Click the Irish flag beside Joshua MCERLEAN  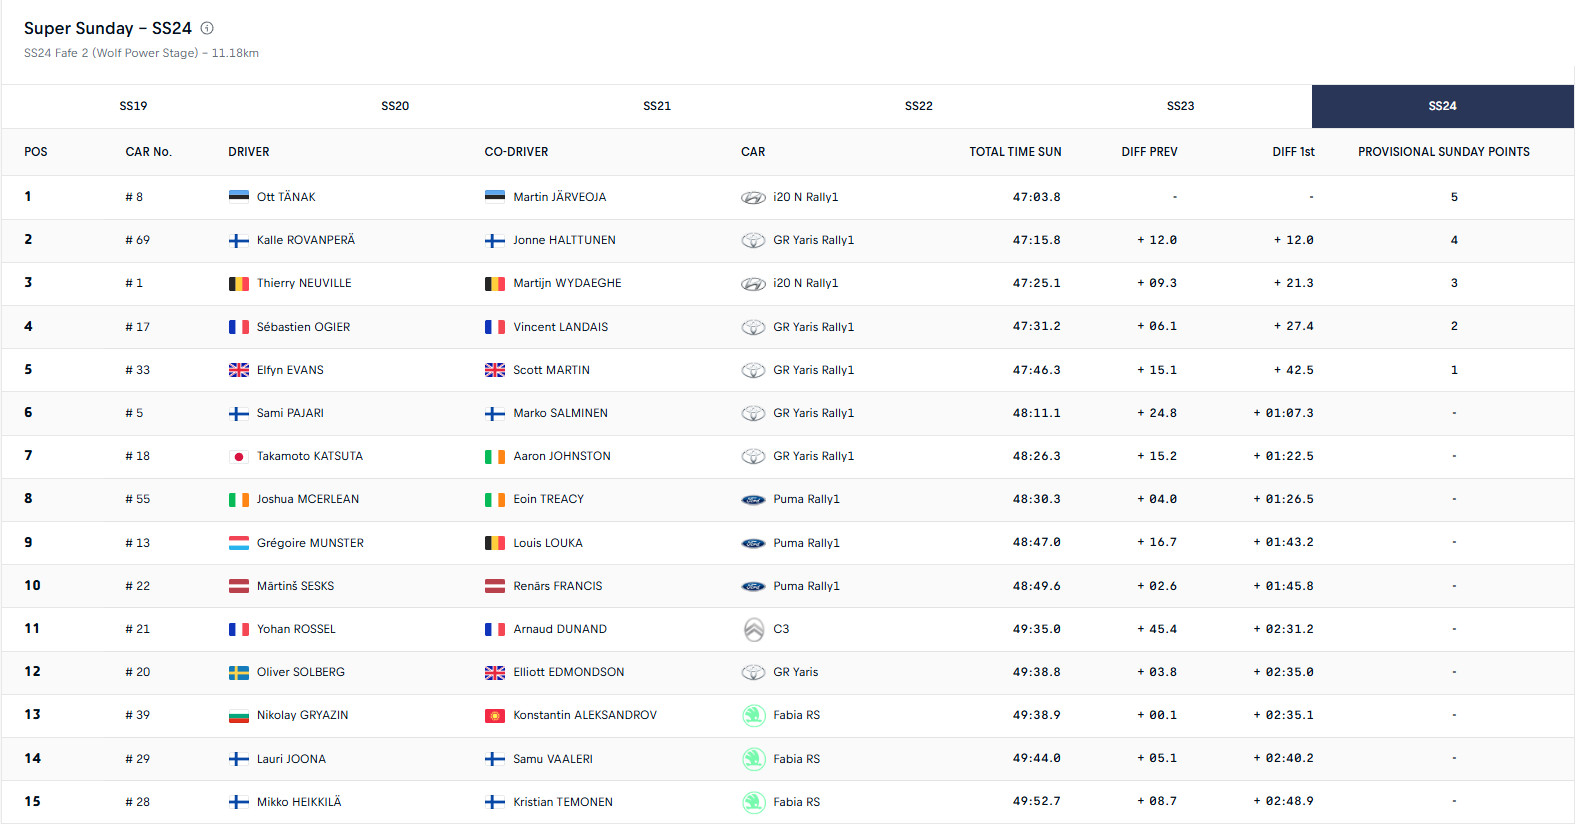pos(239,499)
